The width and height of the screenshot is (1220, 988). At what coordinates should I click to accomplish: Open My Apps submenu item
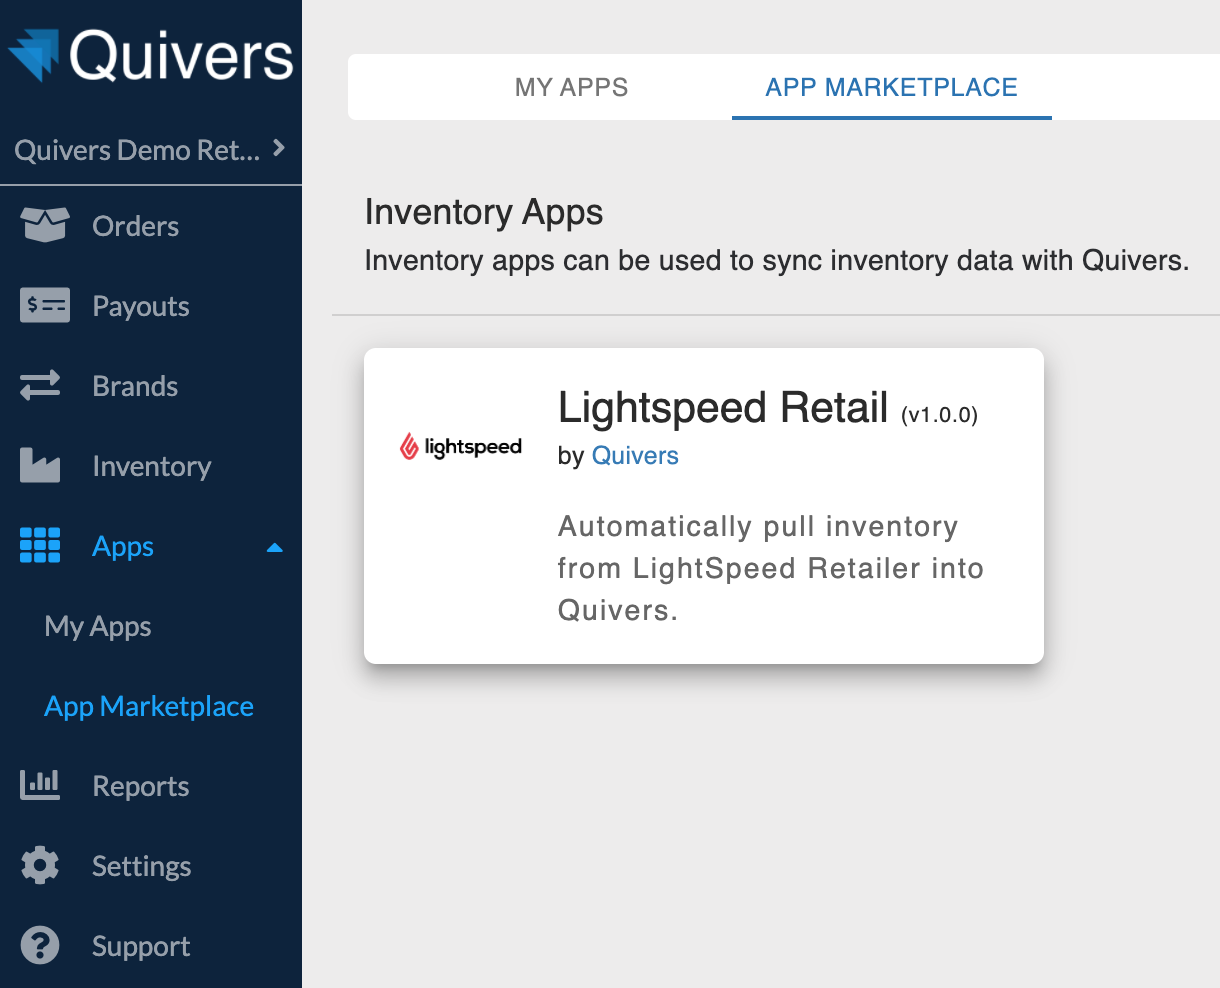[x=98, y=627]
